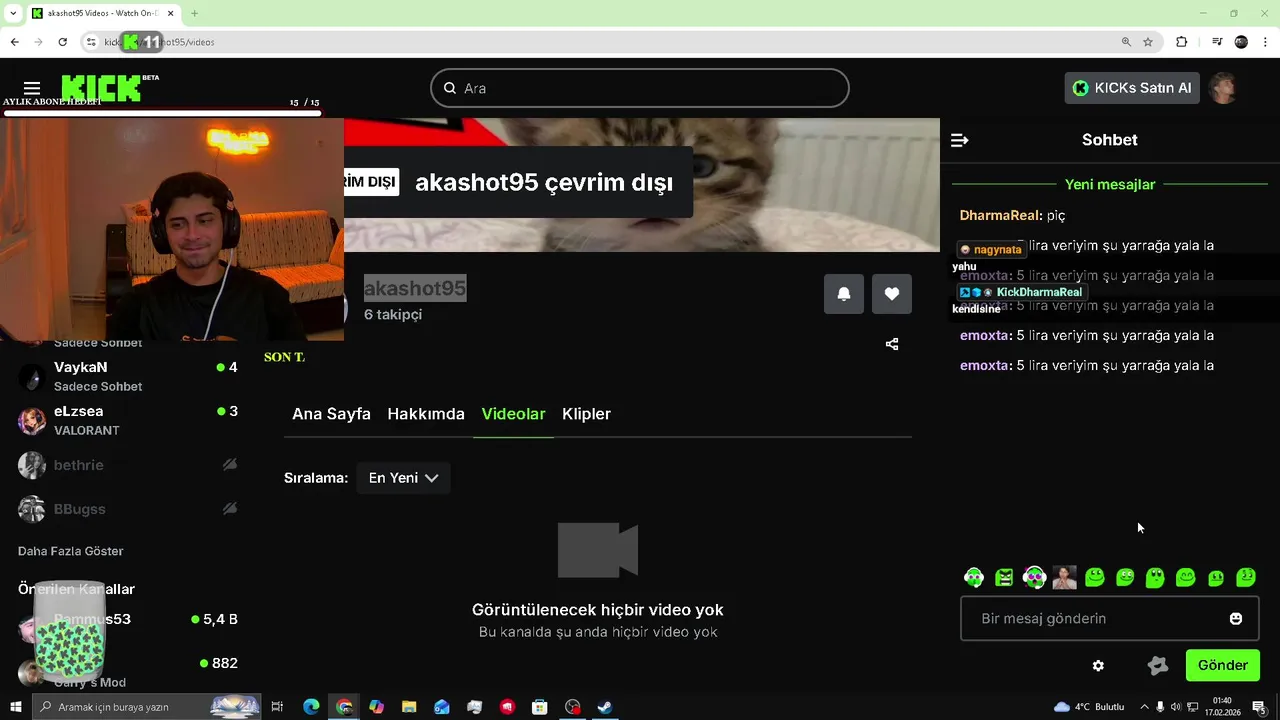
Task: Follow akashot95 with the heart button
Action: [x=892, y=294]
